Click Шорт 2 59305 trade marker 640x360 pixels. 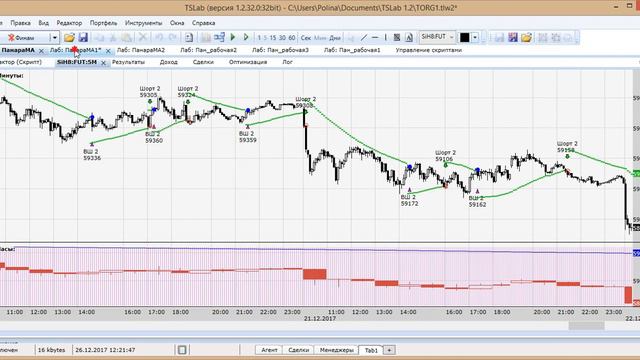[x=149, y=92]
